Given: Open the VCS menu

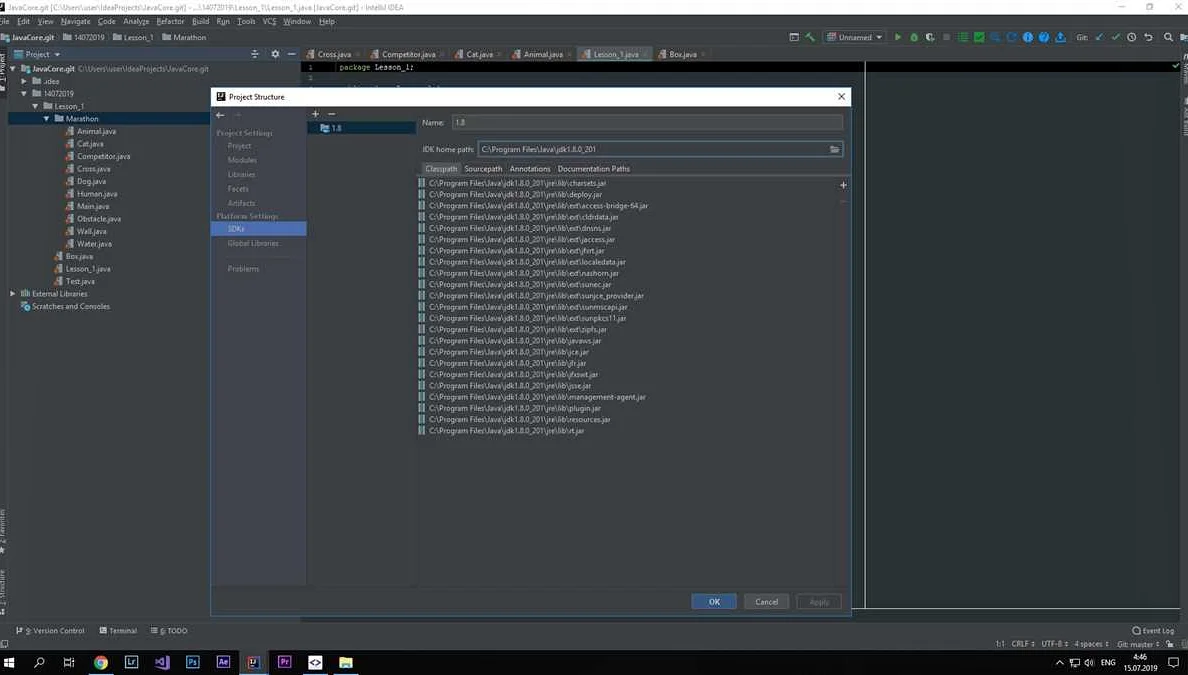Looking at the screenshot, I should [269, 21].
